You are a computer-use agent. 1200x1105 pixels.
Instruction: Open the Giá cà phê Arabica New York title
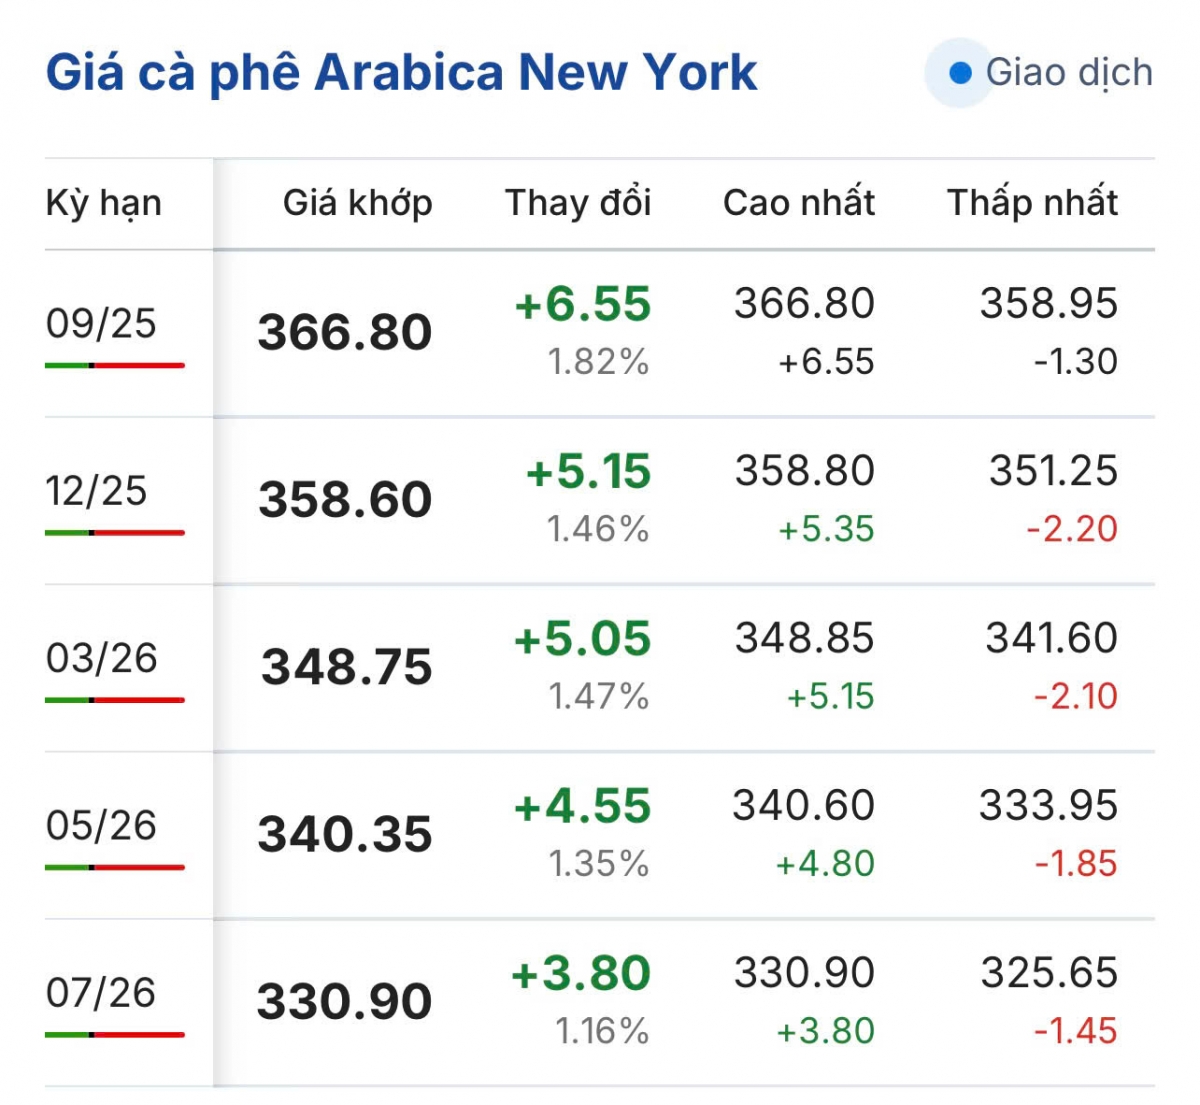(402, 73)
